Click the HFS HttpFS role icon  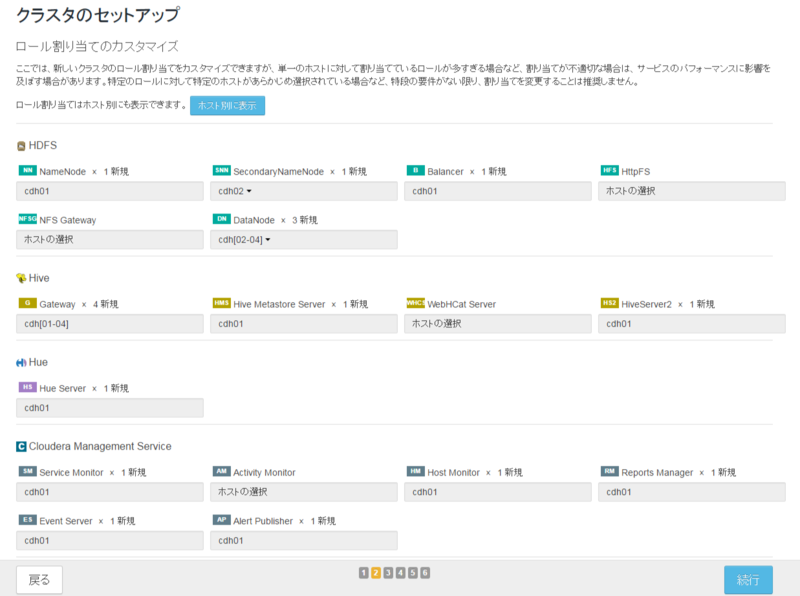click(x=609, y=170)
